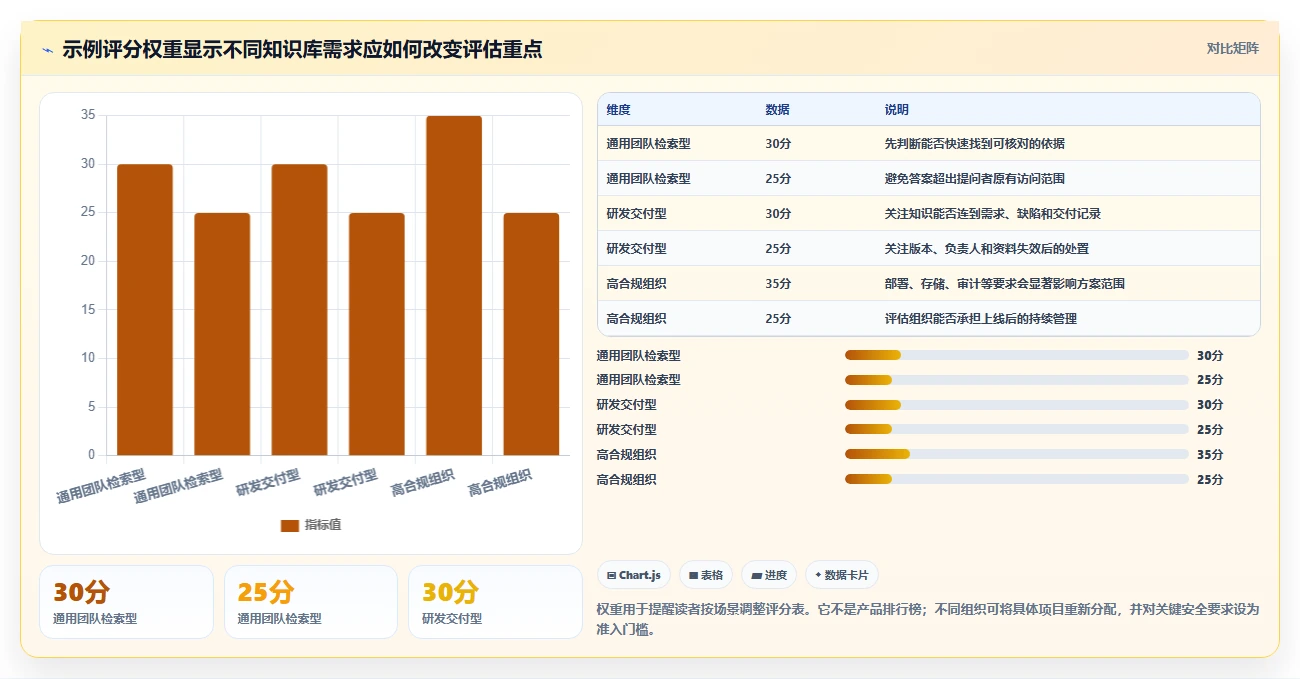Click the 进度 chip

click(769, 575)
